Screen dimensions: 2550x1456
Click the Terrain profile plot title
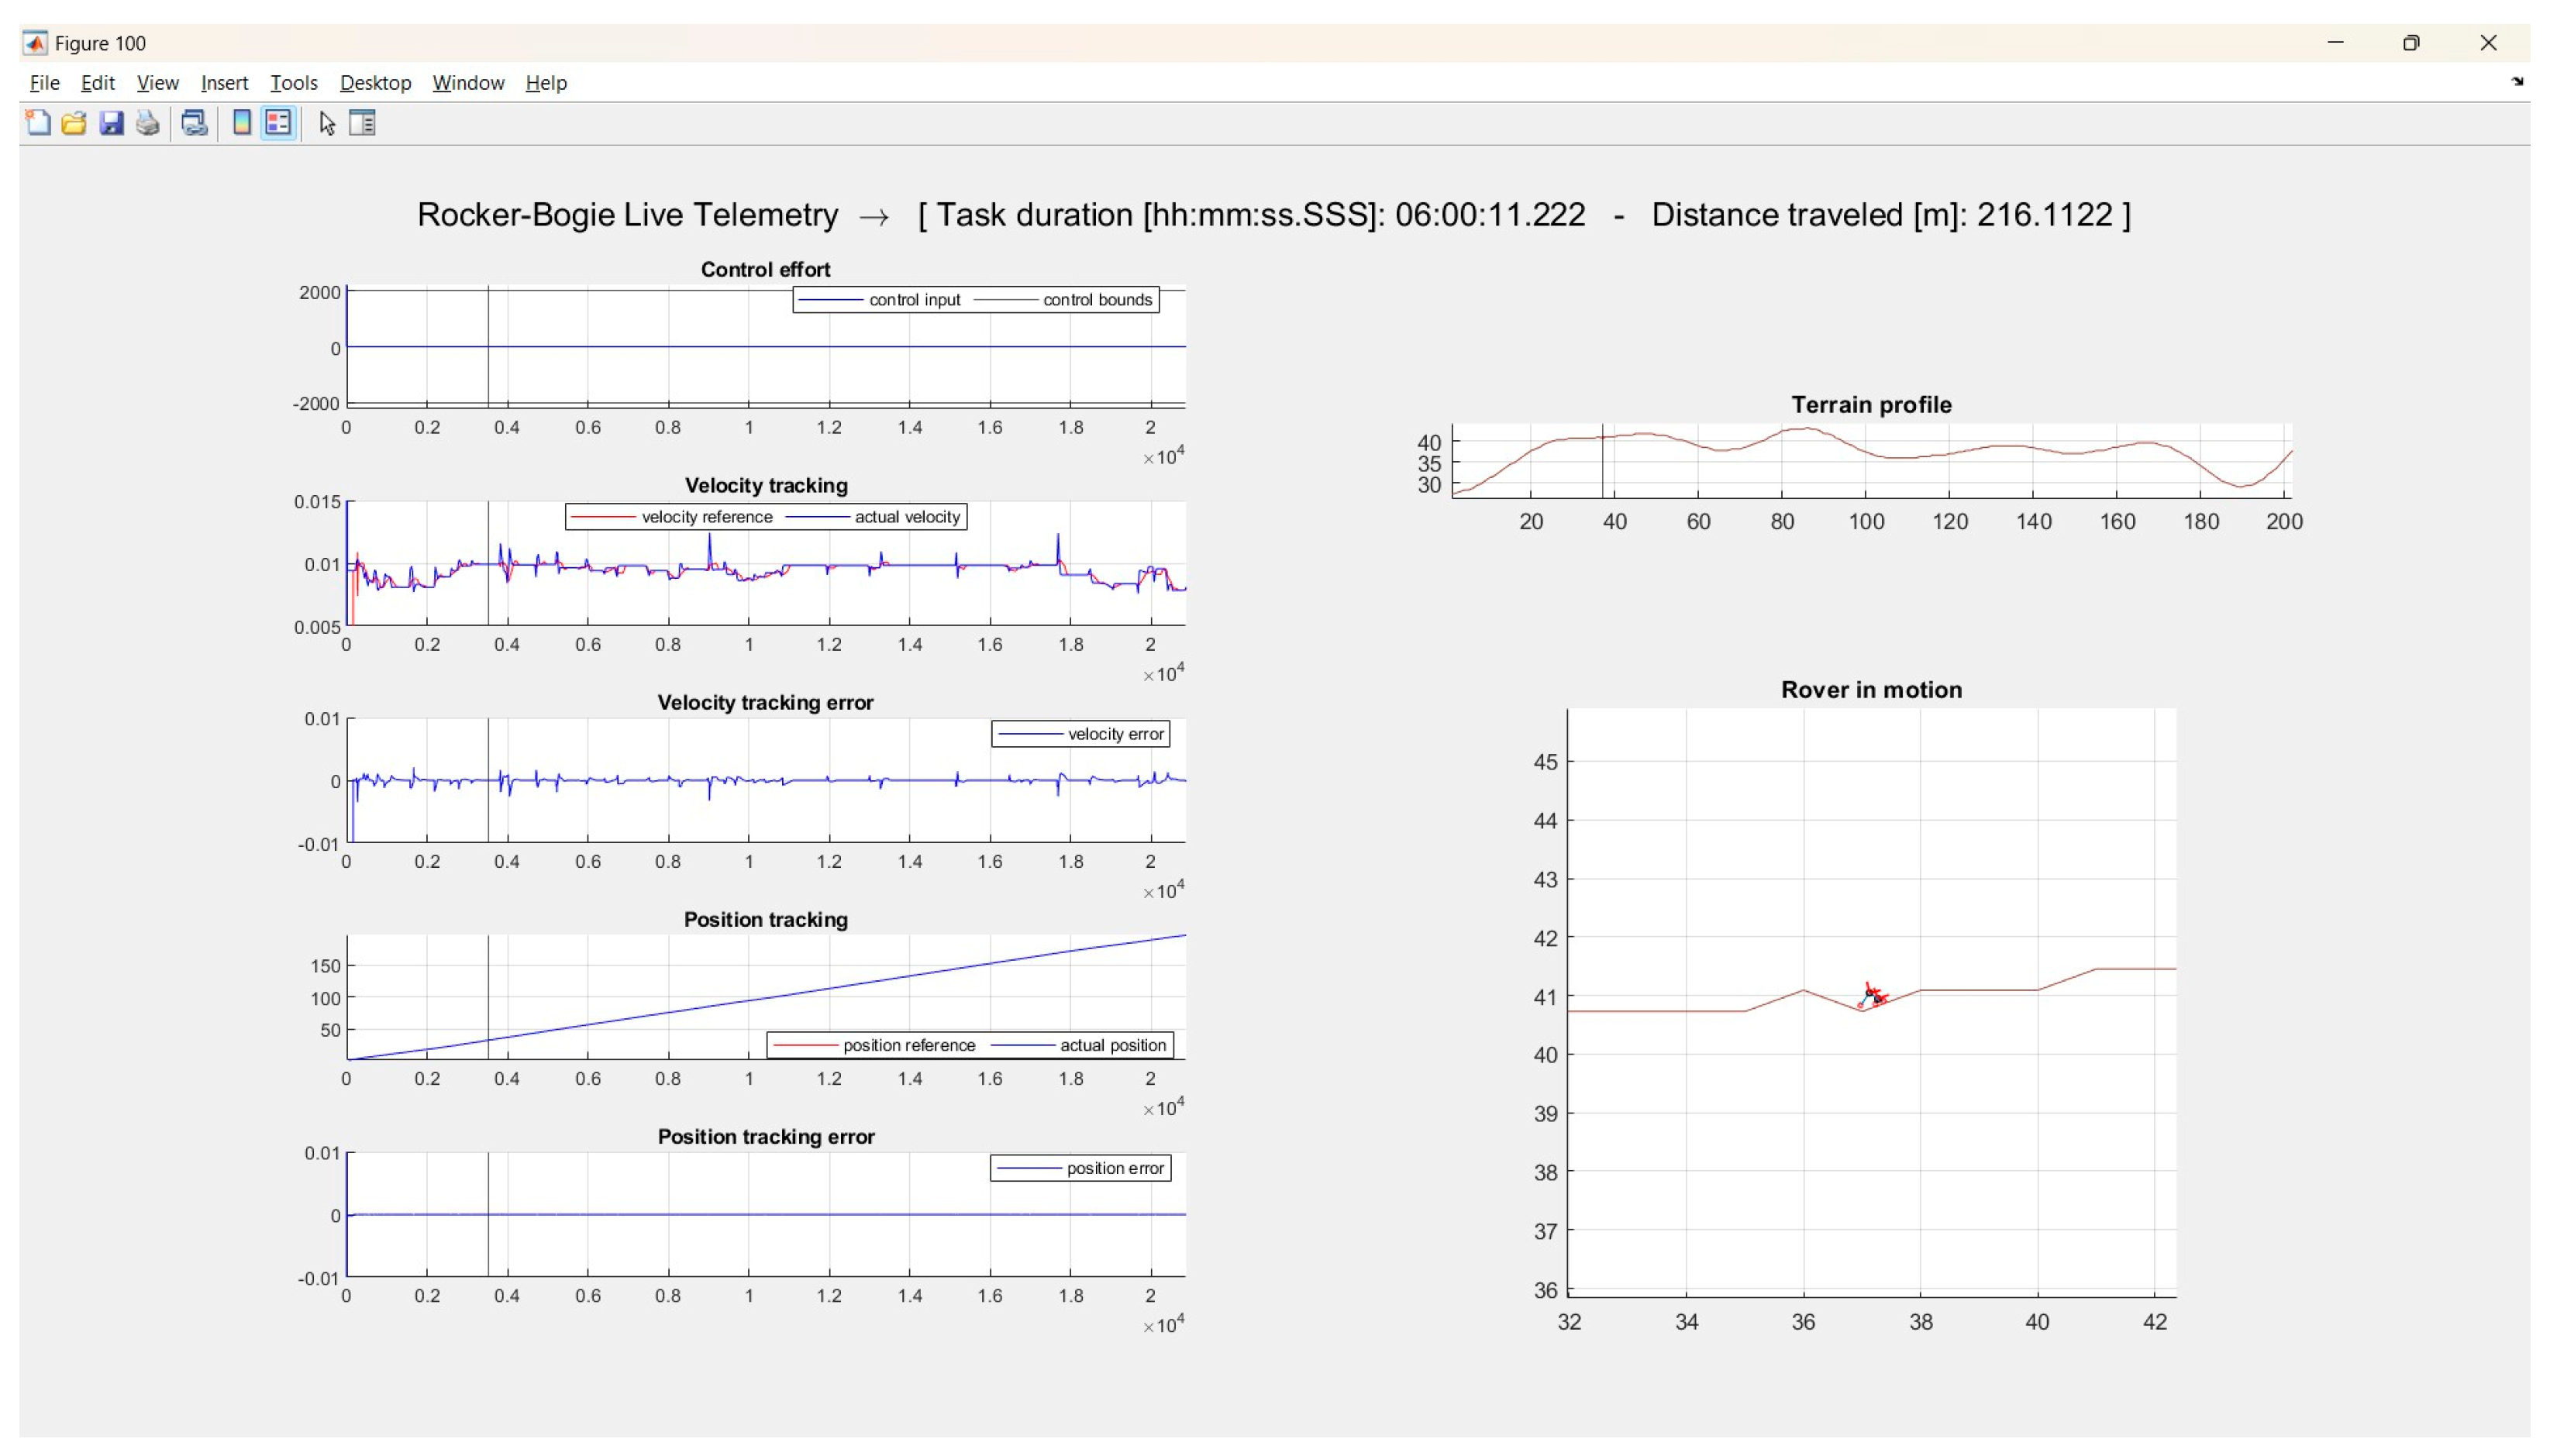[1870, 405]
